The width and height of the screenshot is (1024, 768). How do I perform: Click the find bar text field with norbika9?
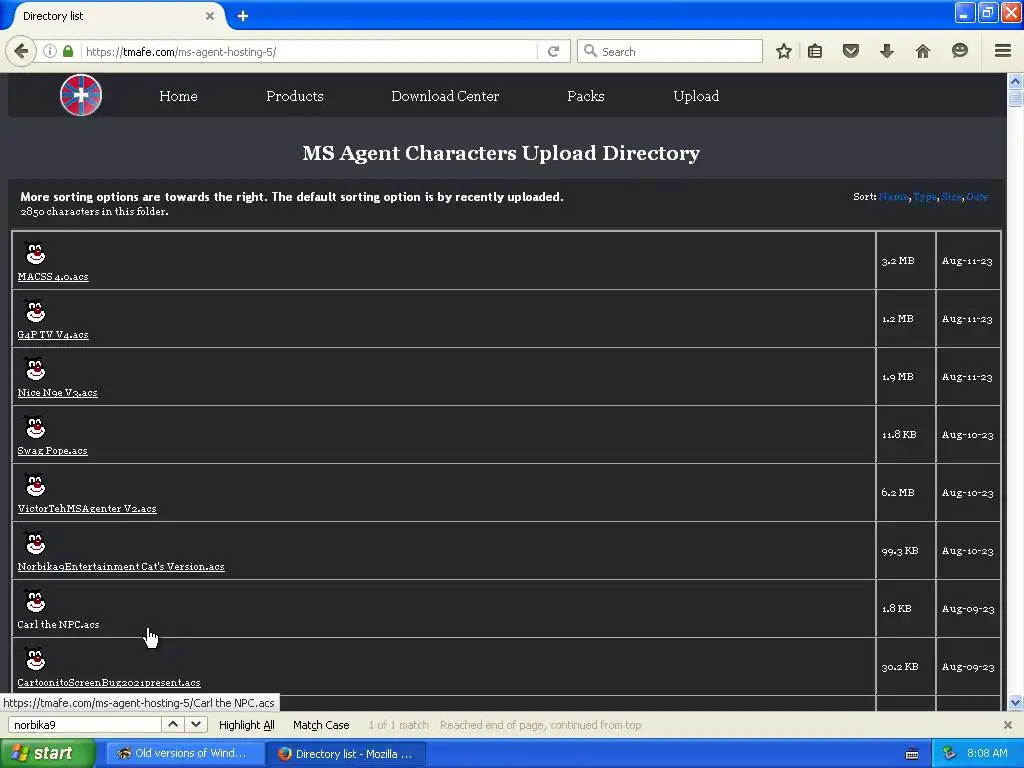pyautogui.click(x=84, y=725)
